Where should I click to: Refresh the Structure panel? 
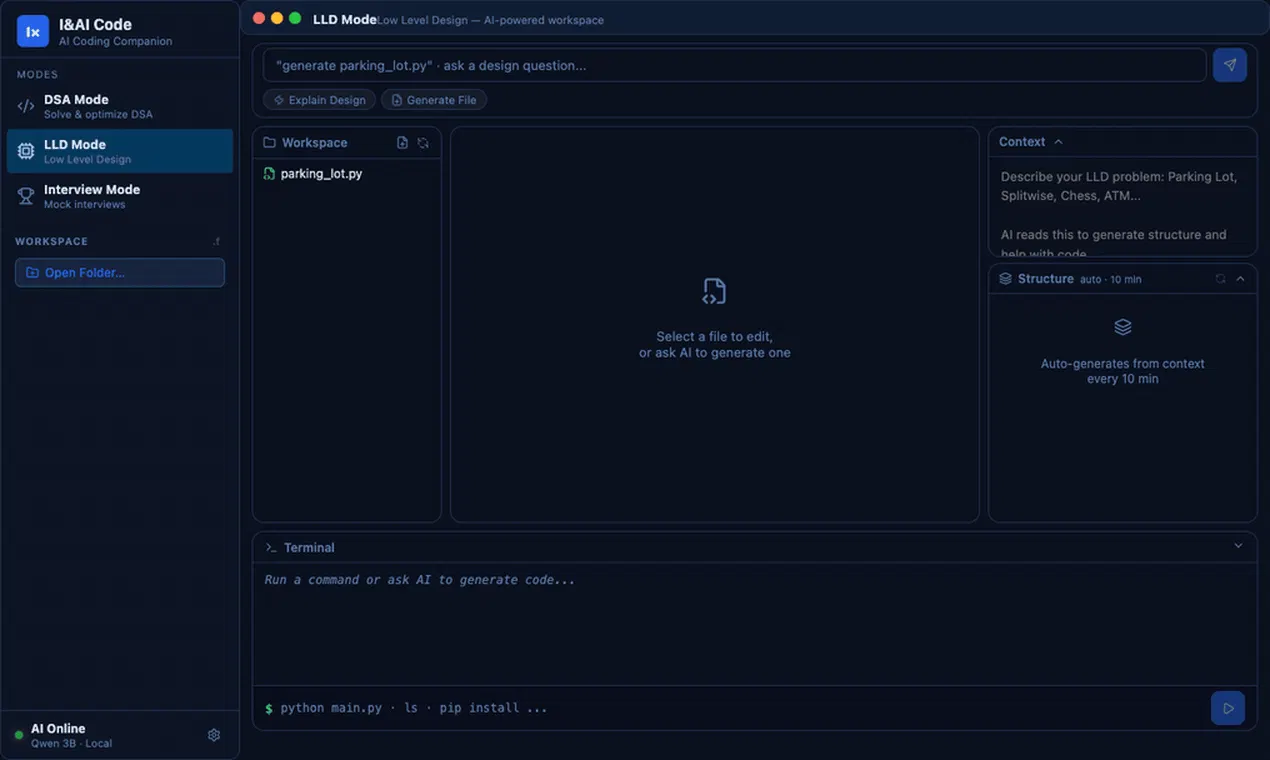[1220, 279]
